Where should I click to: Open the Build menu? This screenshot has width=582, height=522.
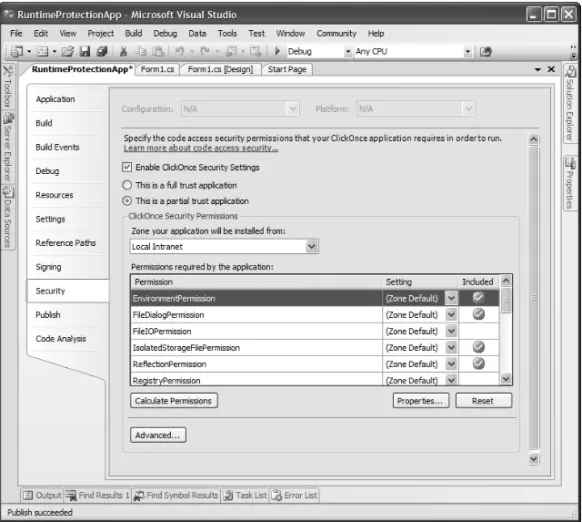pyautogui.click(x=134, y=33)
